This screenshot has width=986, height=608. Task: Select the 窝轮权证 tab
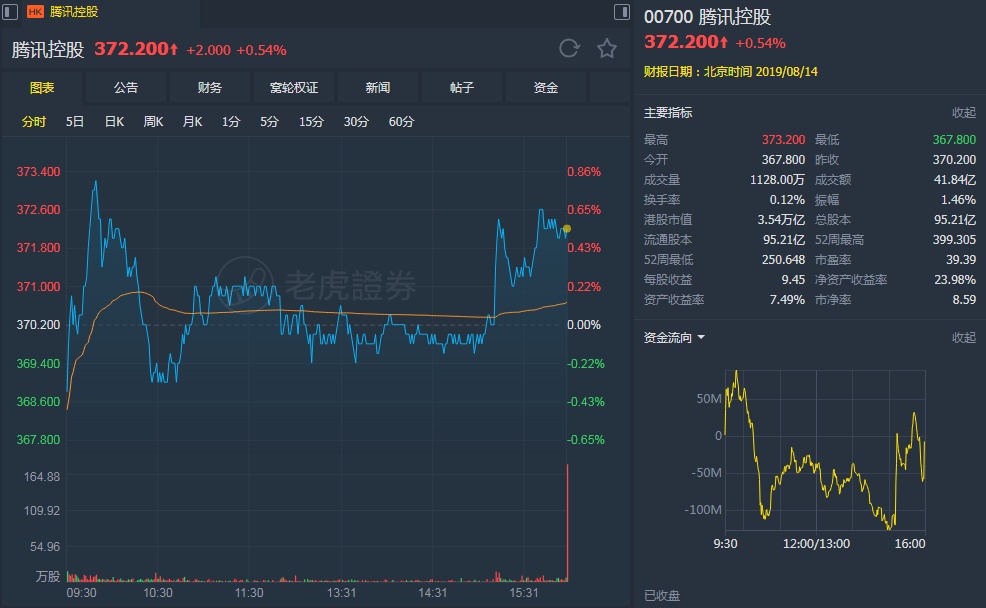click(294, 88)
